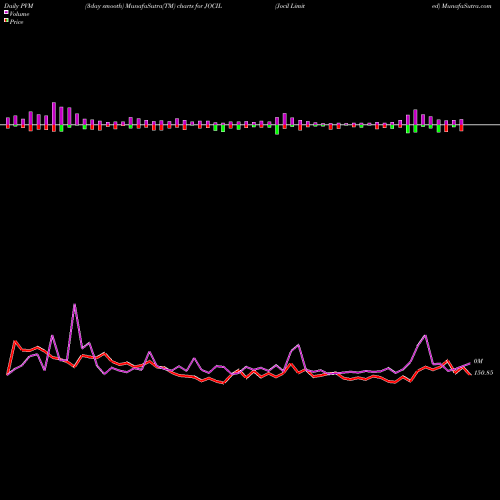Select the 'Price' legend label

(x=16, y=22)
